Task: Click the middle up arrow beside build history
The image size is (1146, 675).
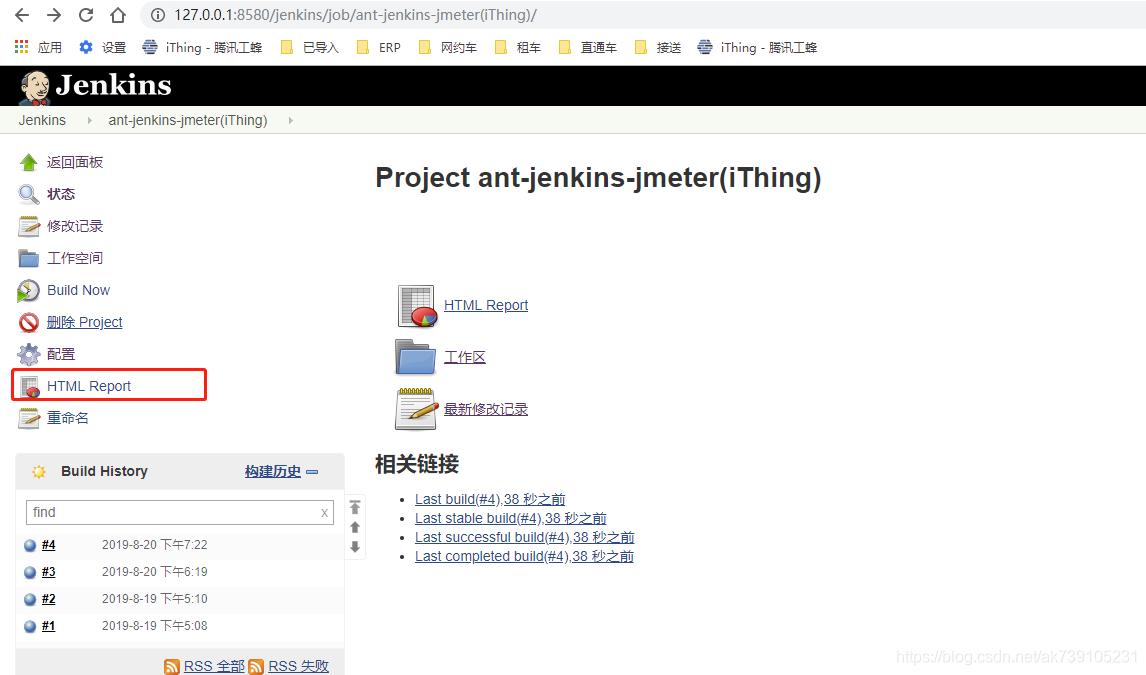Action: tap(355, 527)
